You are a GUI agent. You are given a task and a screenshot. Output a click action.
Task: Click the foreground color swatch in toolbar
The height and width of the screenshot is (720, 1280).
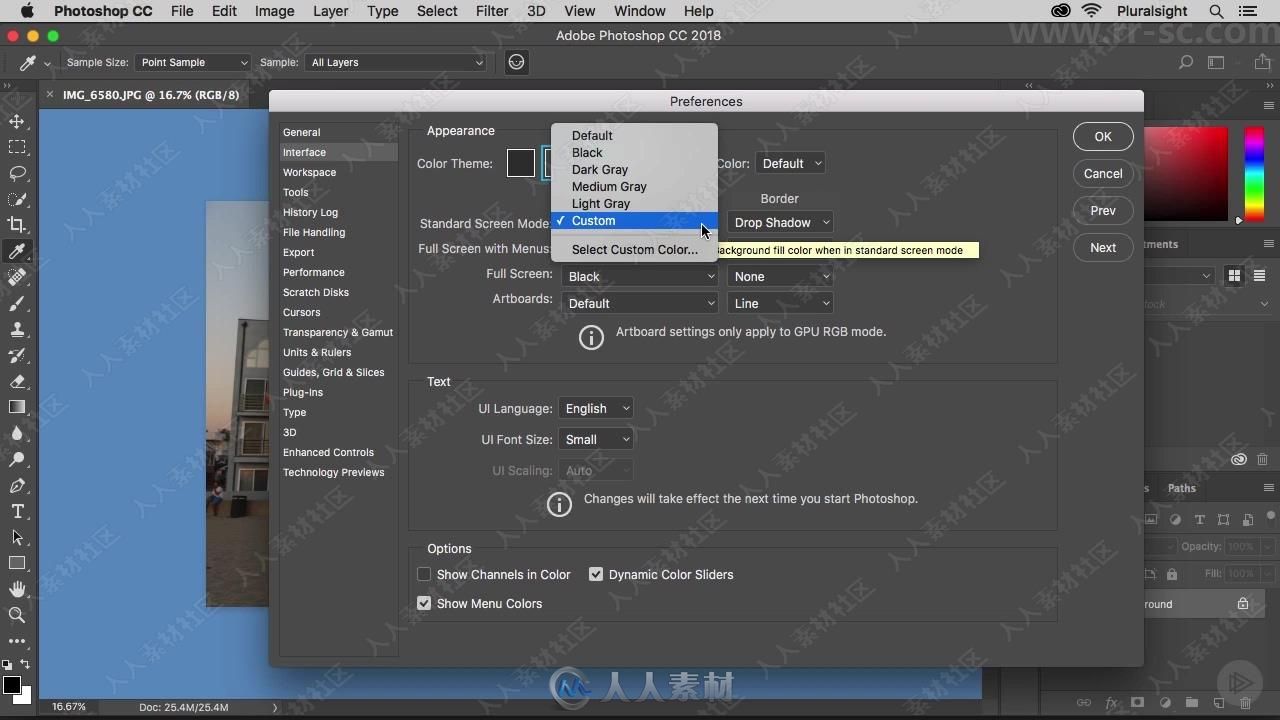11,685
